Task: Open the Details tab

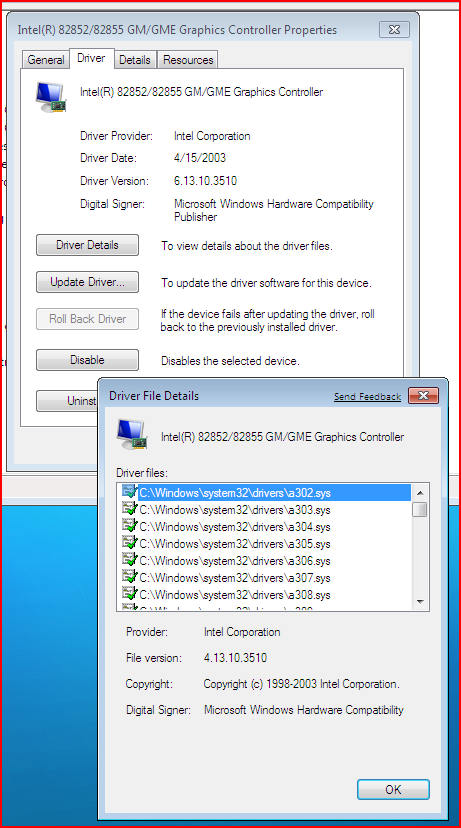Action: click(135, 60)
